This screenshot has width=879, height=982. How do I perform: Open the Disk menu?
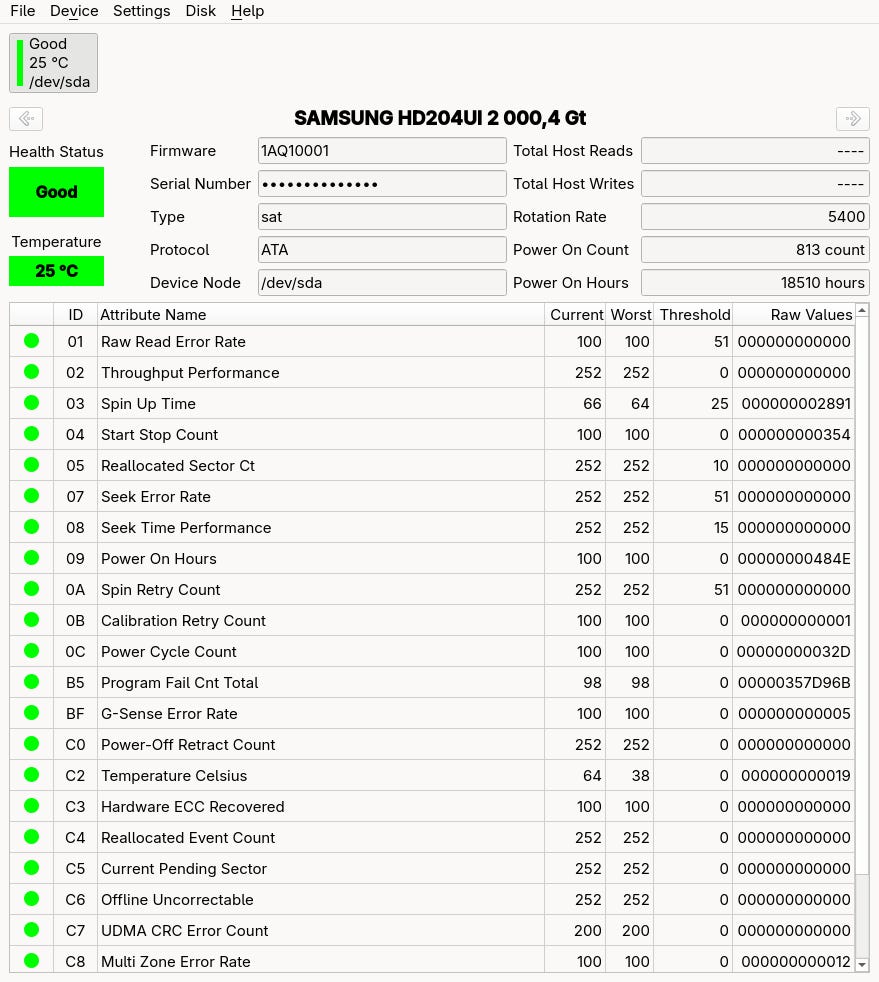(x=200, y=11)
